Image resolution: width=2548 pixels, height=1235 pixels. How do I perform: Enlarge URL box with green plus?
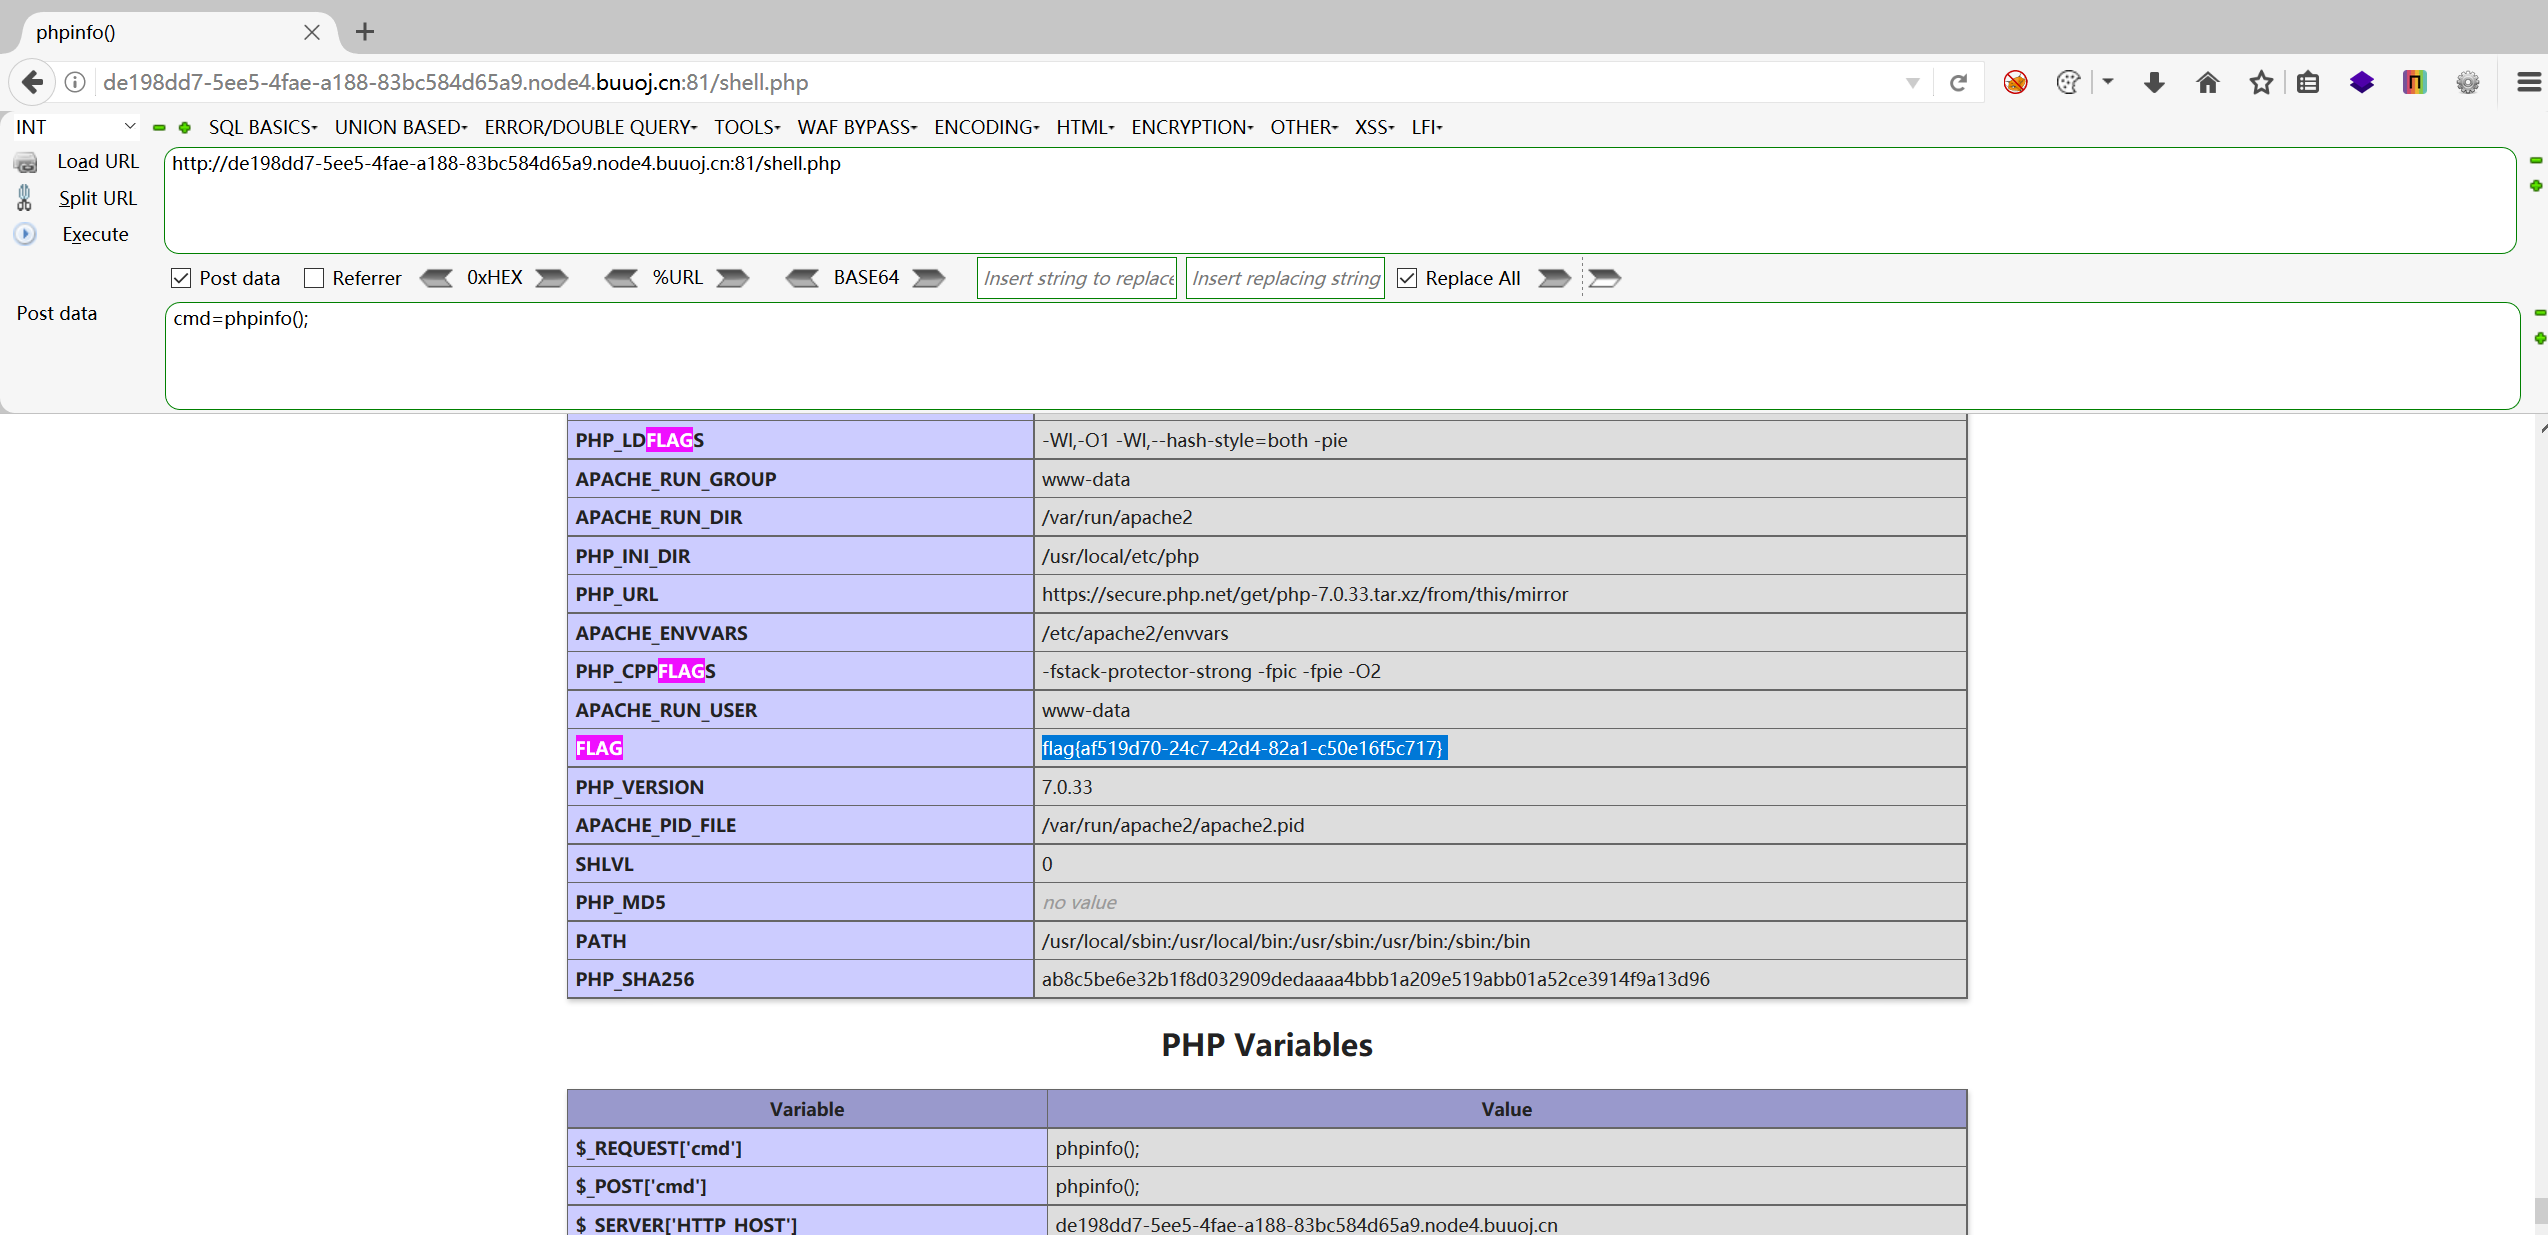pos(2536,186)
